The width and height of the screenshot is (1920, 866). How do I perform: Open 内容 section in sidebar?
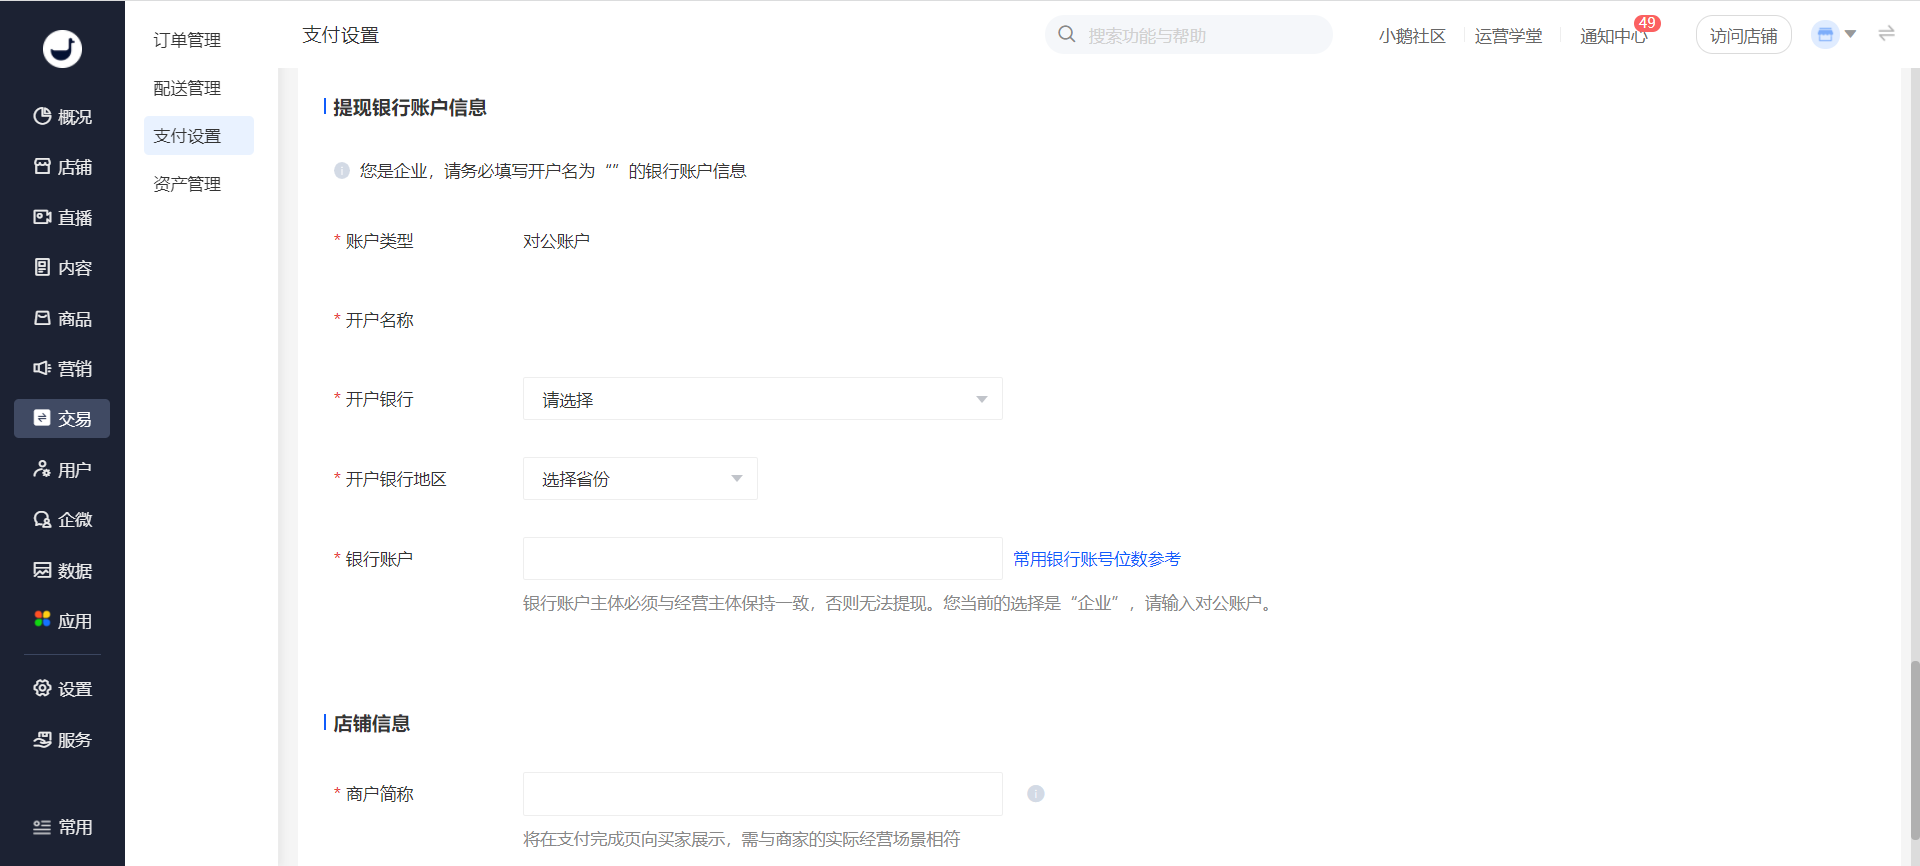tap(62, 268)
